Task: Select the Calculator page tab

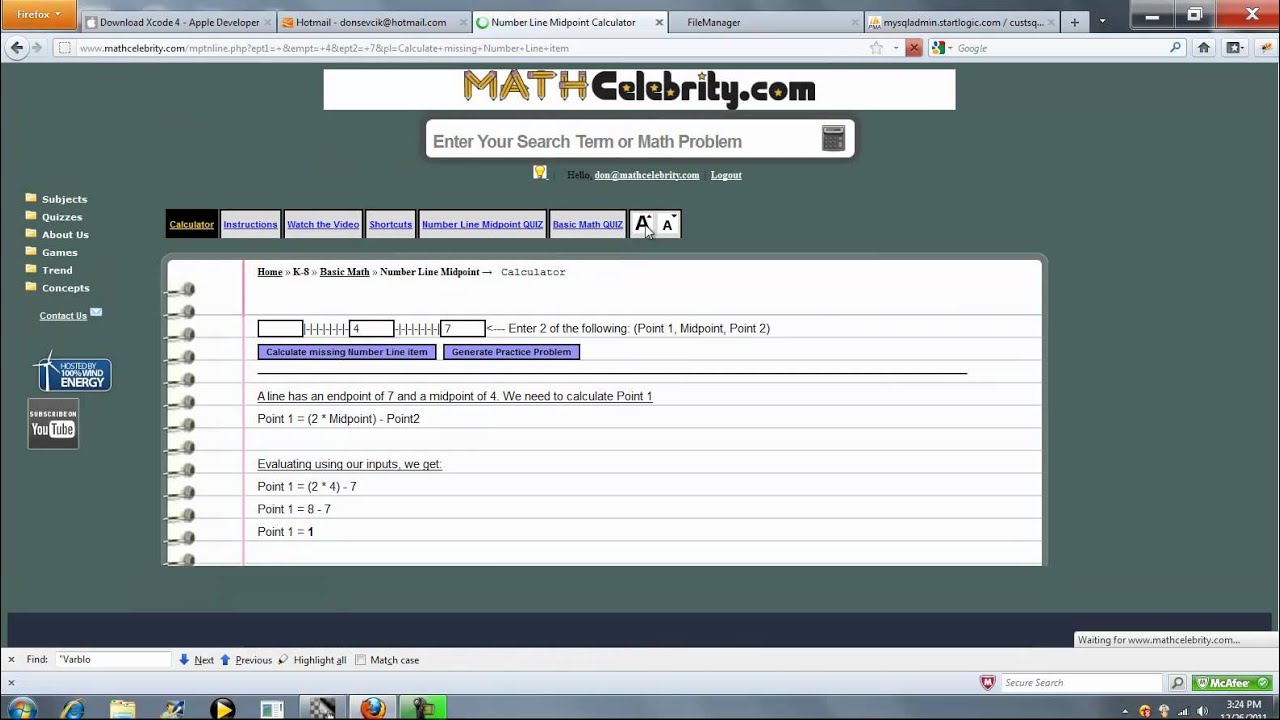Action: 191,224
